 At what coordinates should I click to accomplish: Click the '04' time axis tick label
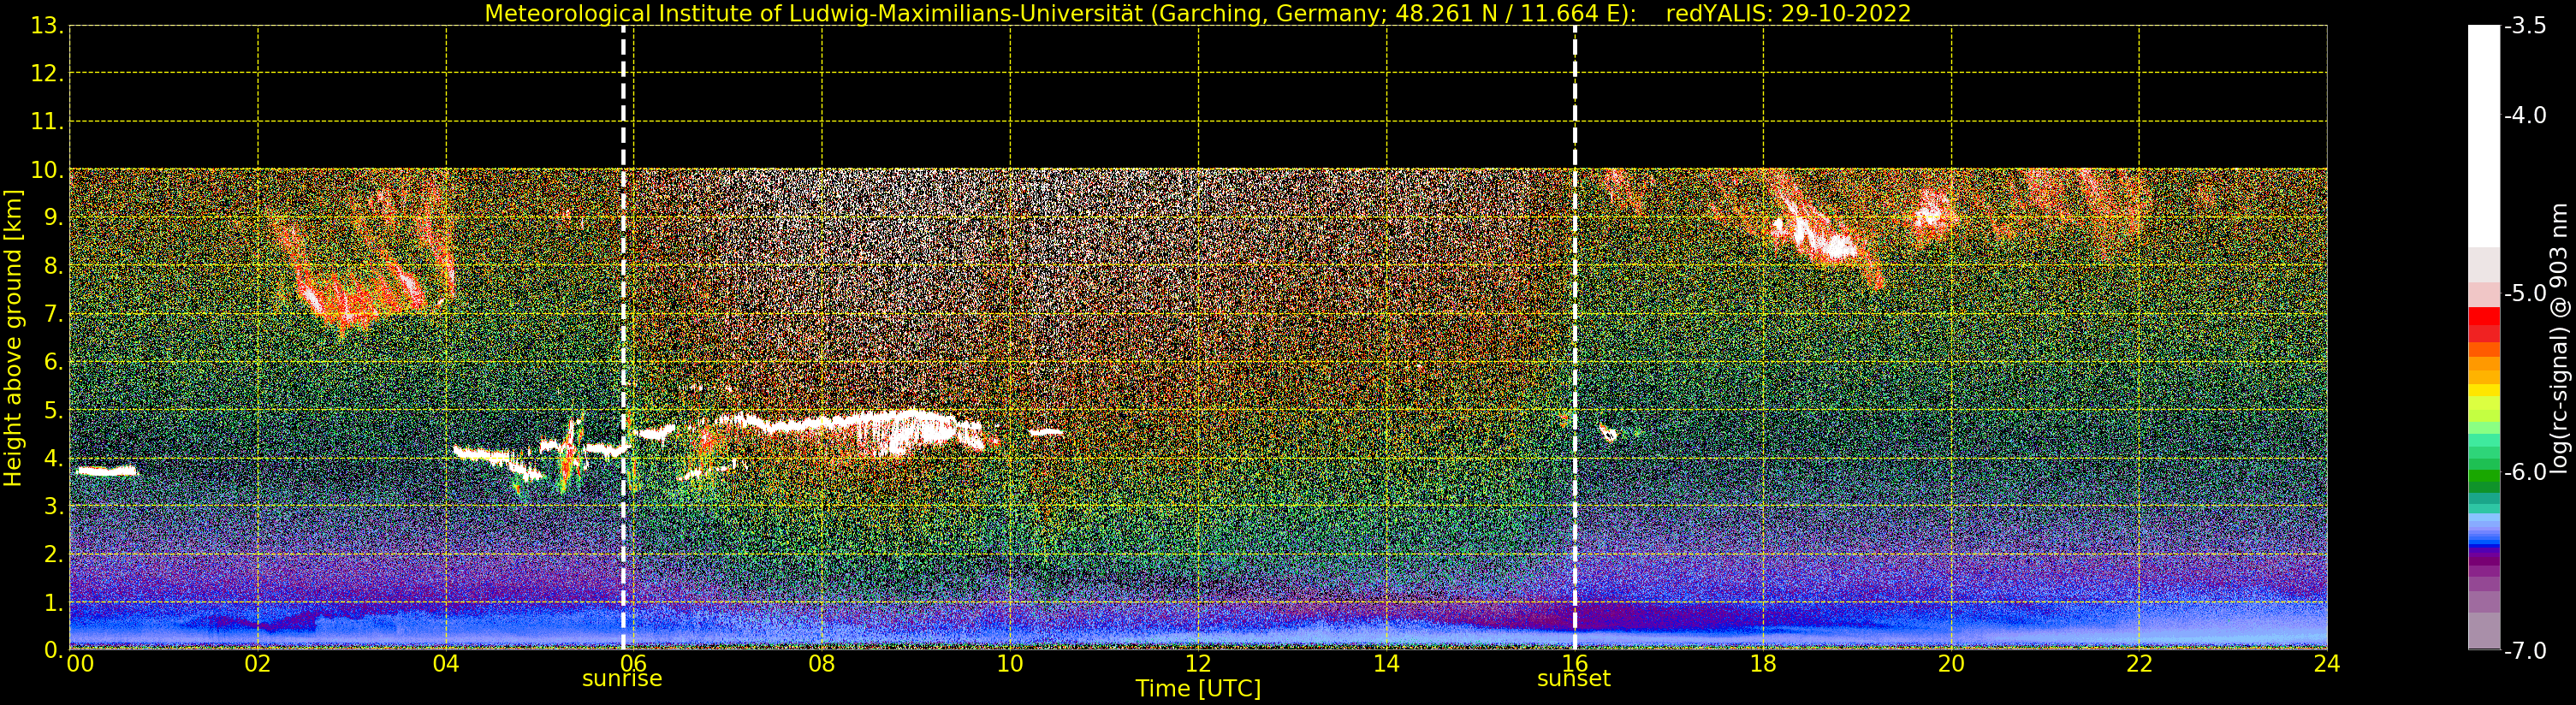[x=446, y=664]
